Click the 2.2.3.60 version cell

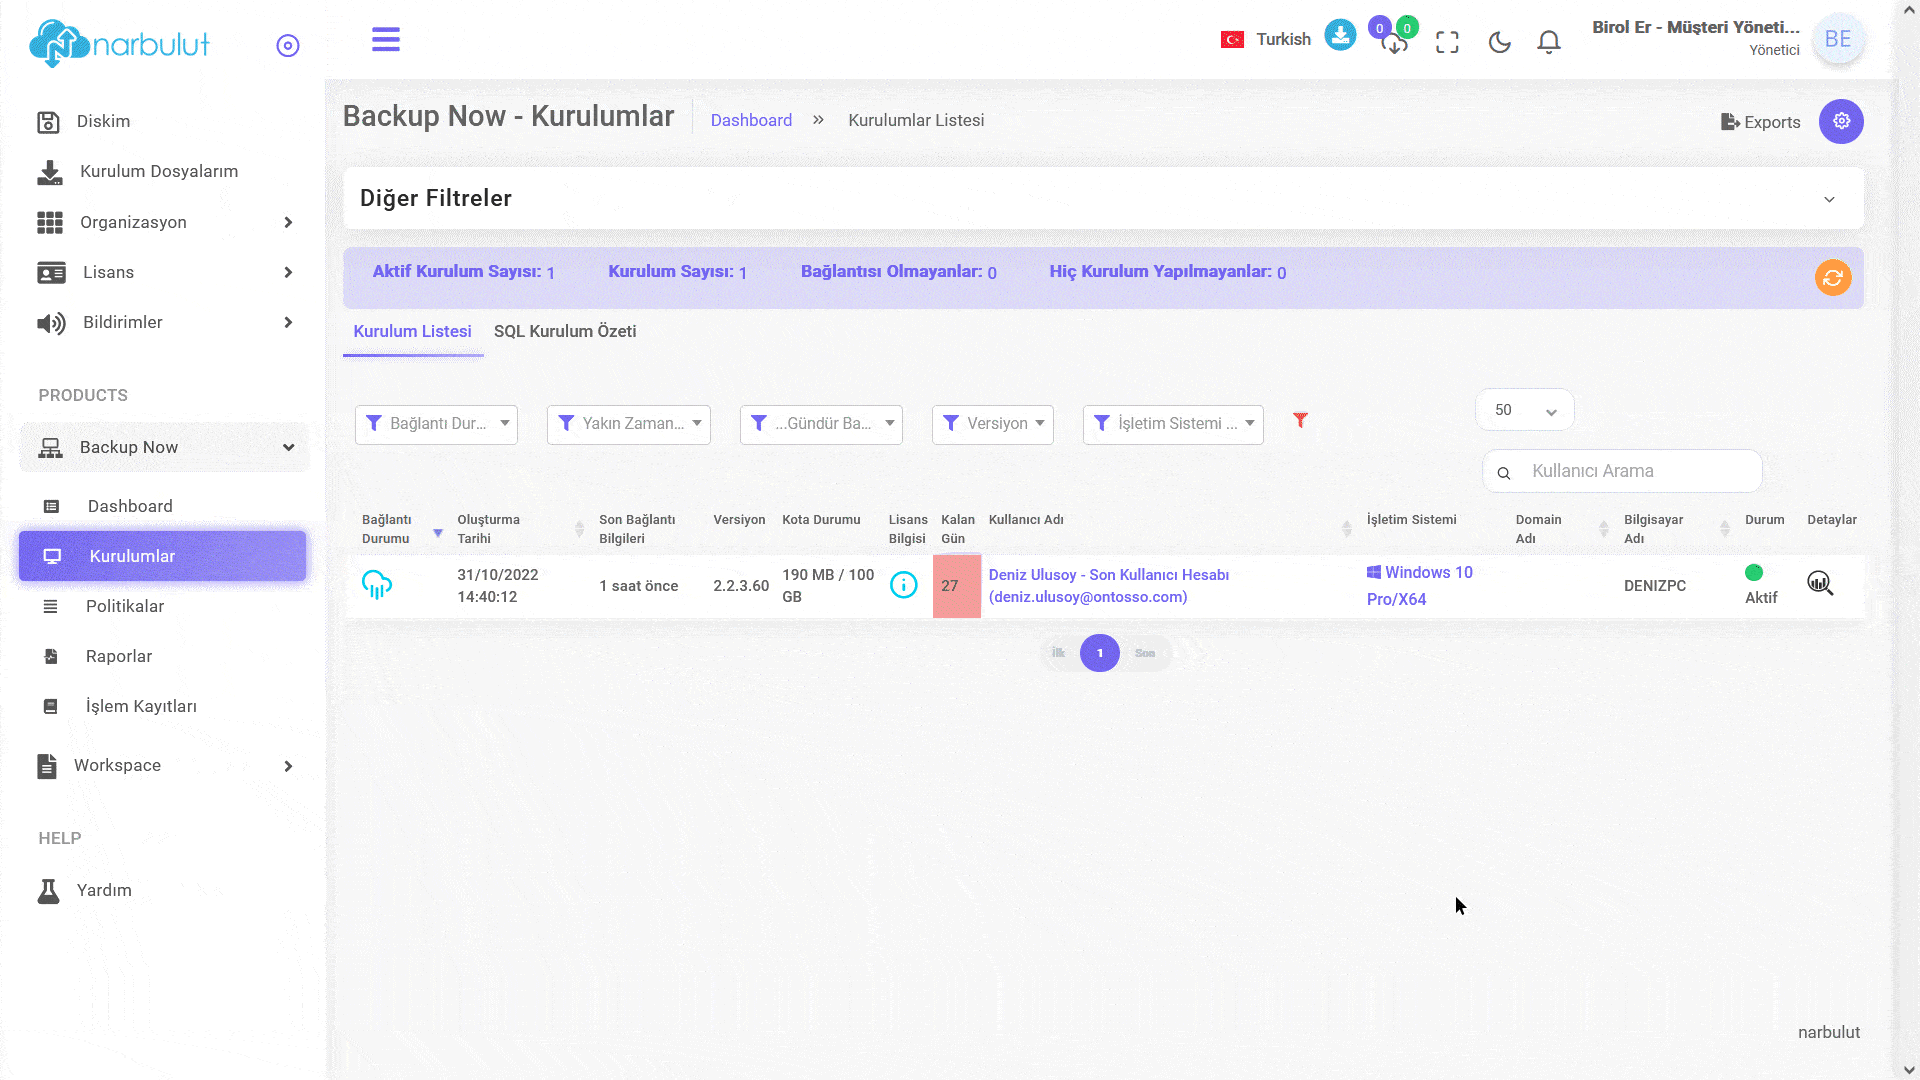(x=741, y=586)
